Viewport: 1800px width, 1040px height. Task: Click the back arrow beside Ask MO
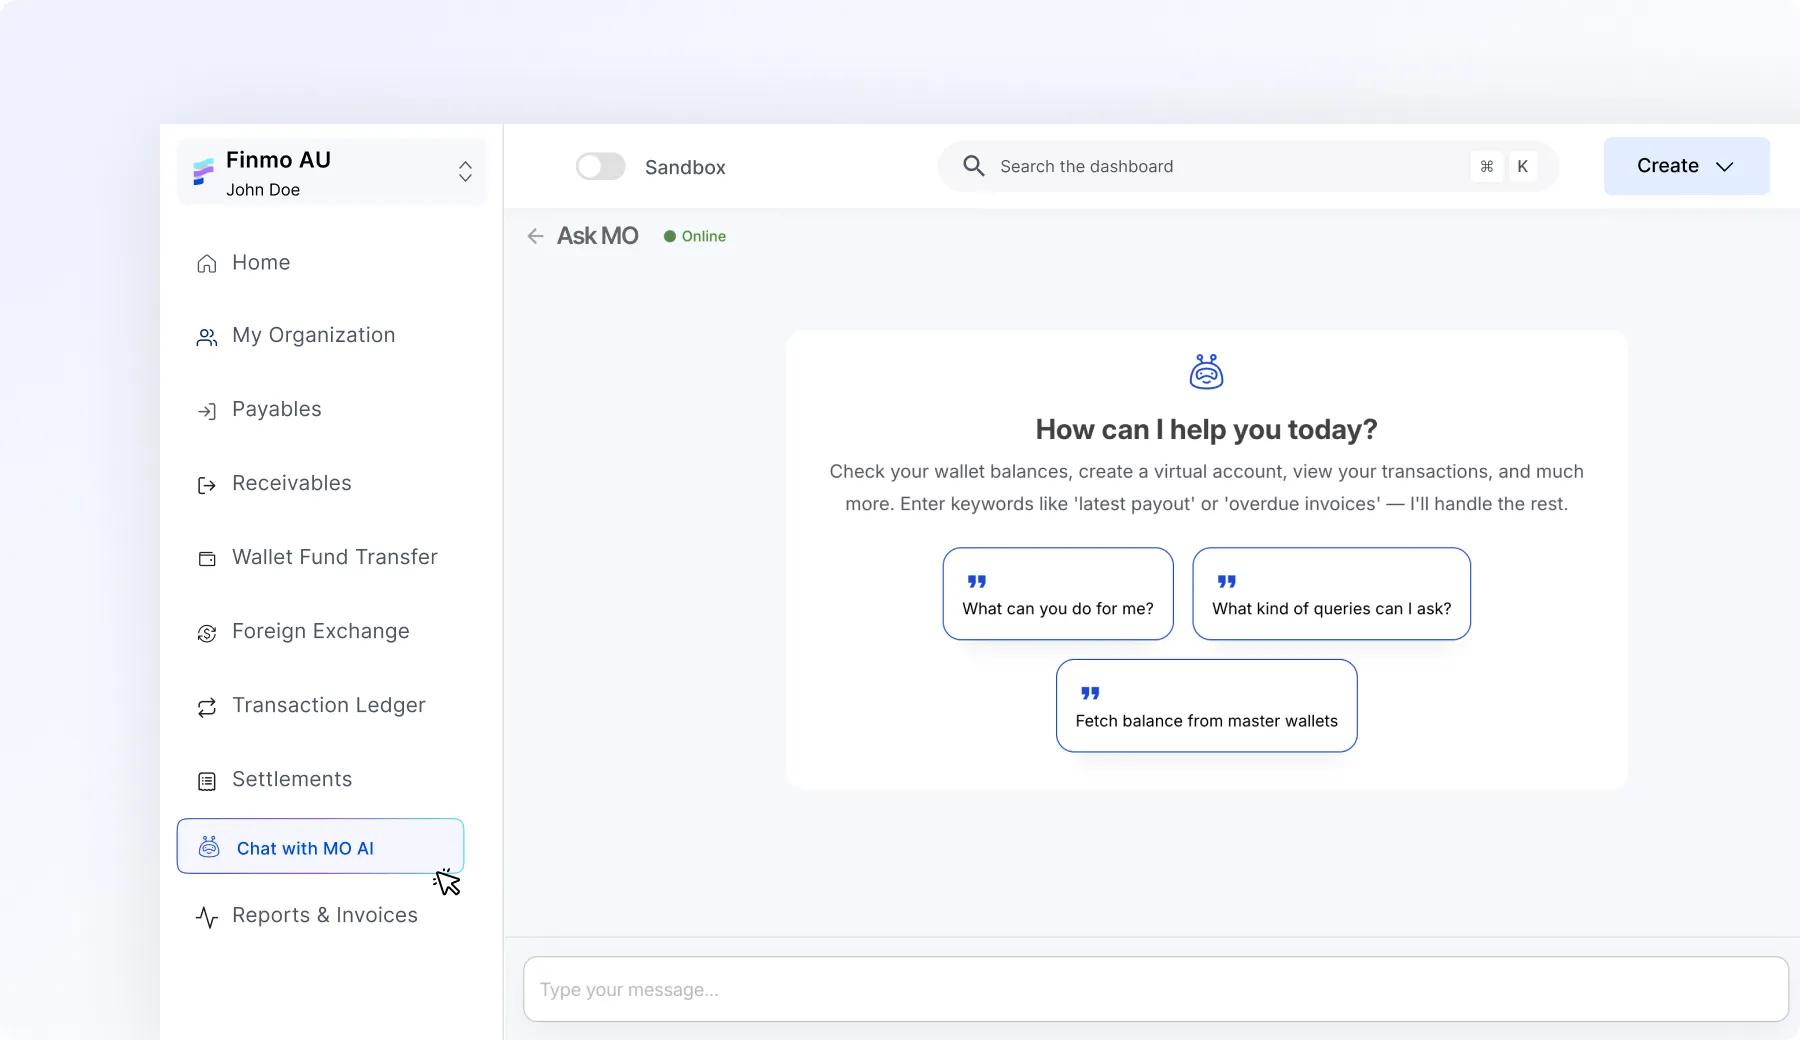535,236
